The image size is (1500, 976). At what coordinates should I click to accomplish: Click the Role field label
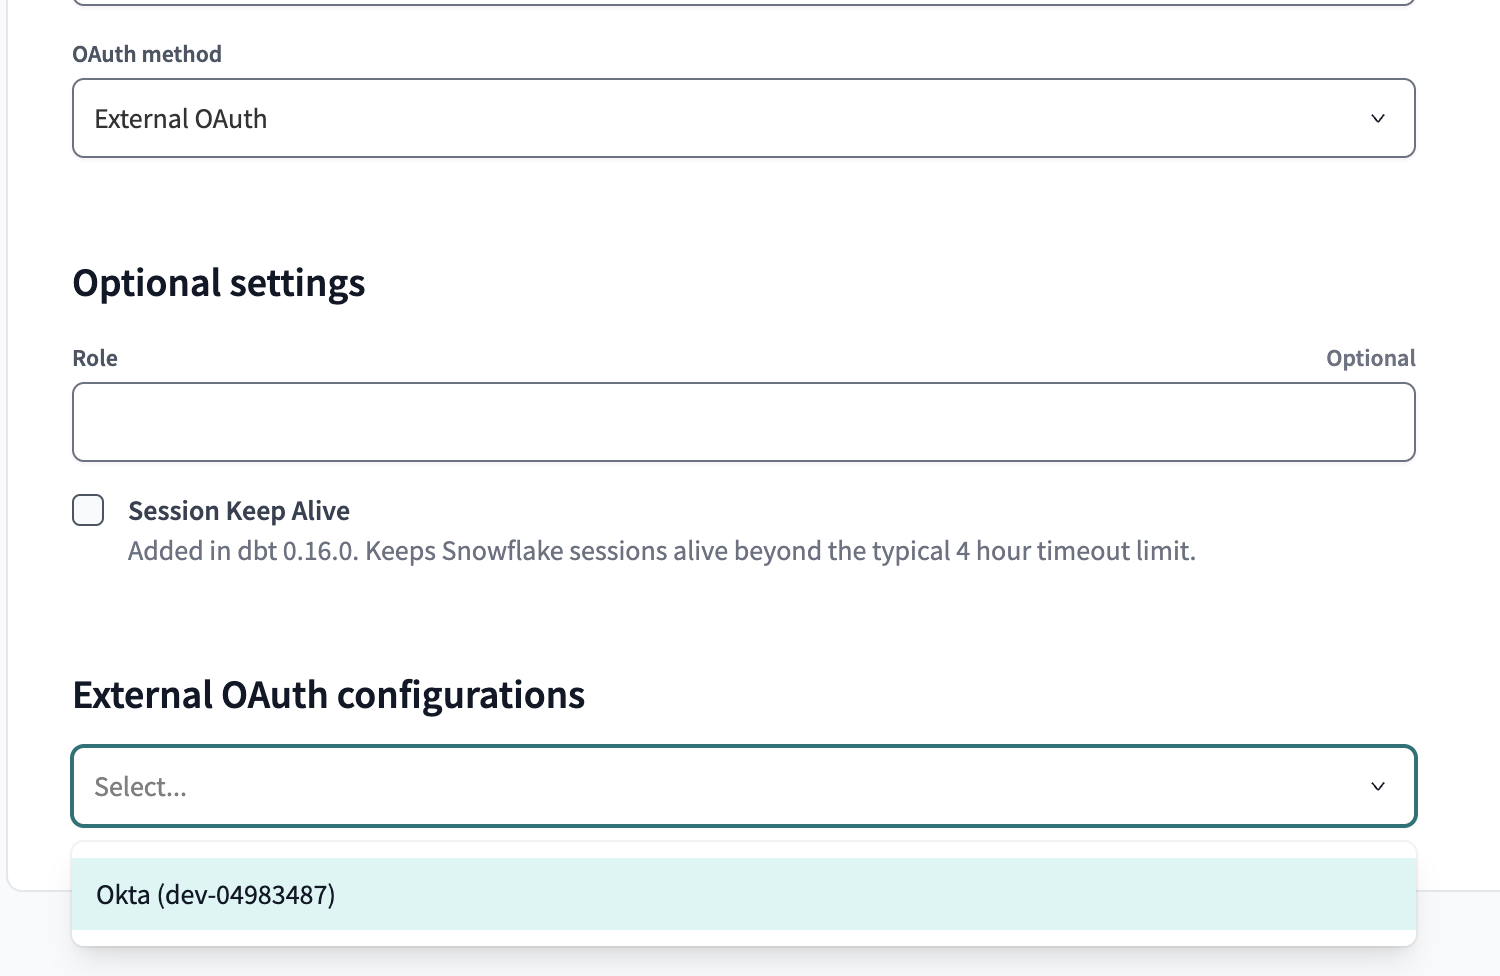tap(94, 357)
